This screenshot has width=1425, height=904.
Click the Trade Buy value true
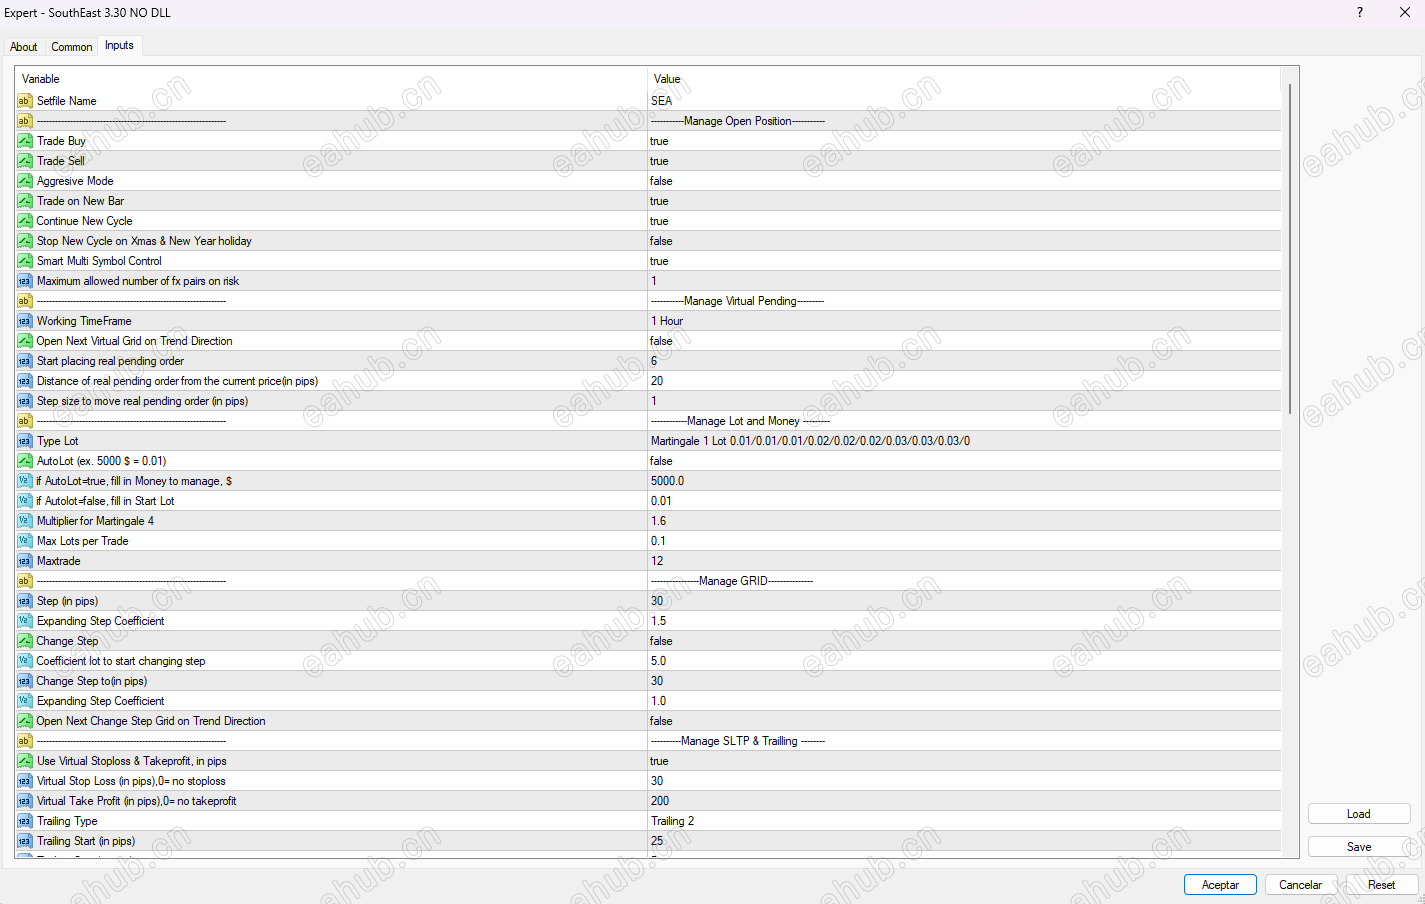click(659, 141)
